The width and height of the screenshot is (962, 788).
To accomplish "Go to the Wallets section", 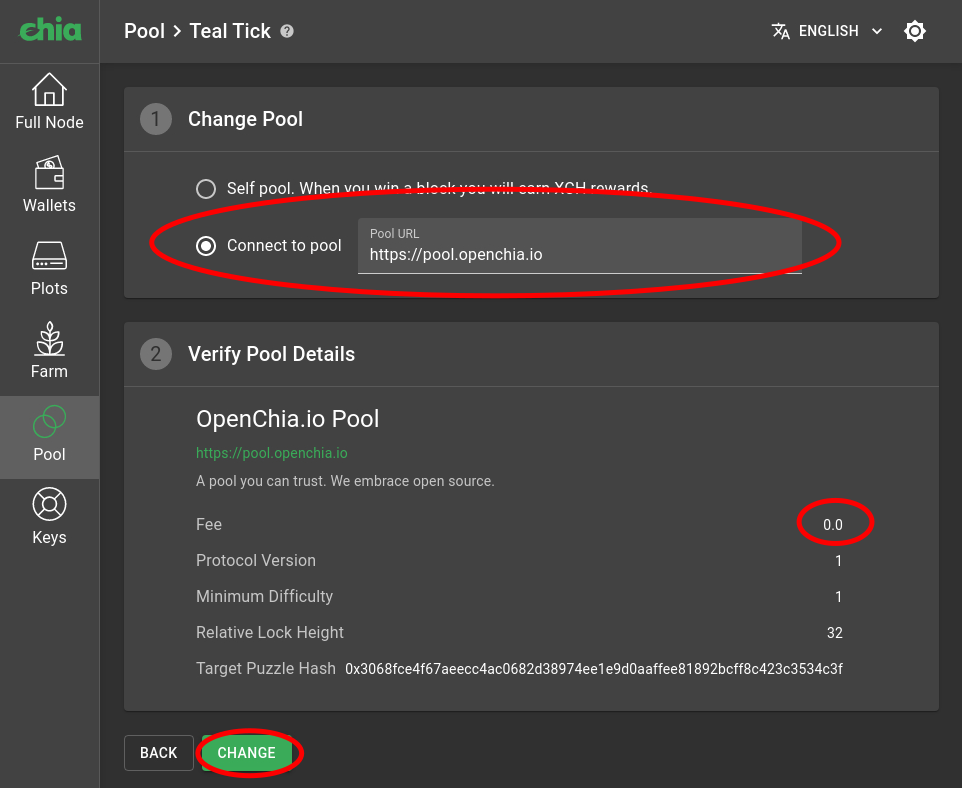I will click(x=49, y=184).
